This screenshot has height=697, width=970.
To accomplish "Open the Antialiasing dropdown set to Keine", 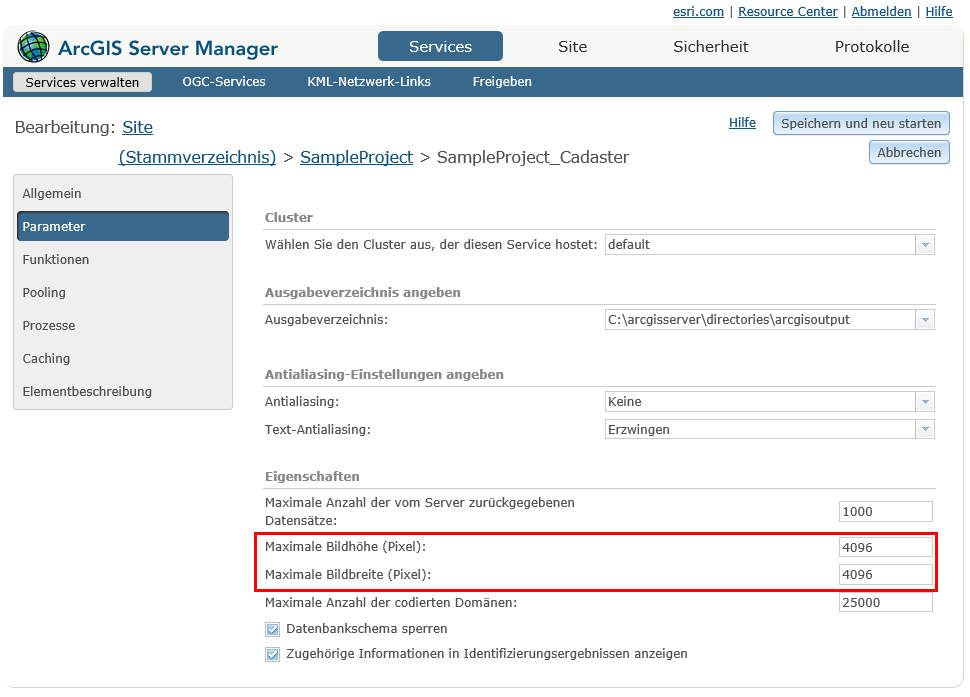I will point(925,401).
